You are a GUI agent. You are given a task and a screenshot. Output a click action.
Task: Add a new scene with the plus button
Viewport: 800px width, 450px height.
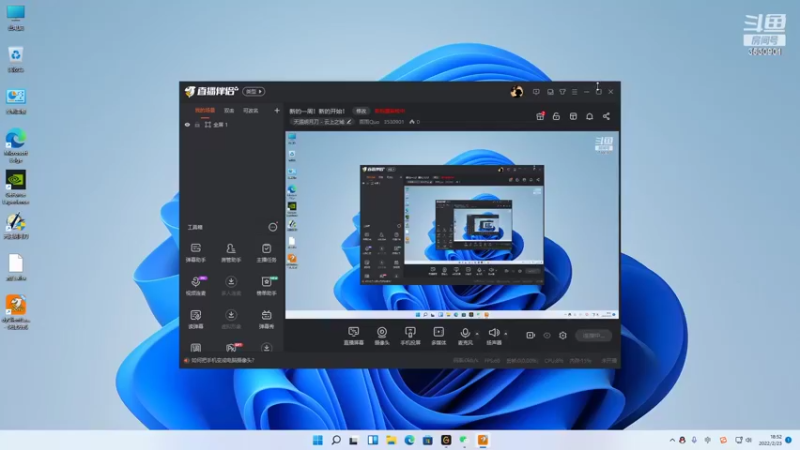[x=277, y=110]
